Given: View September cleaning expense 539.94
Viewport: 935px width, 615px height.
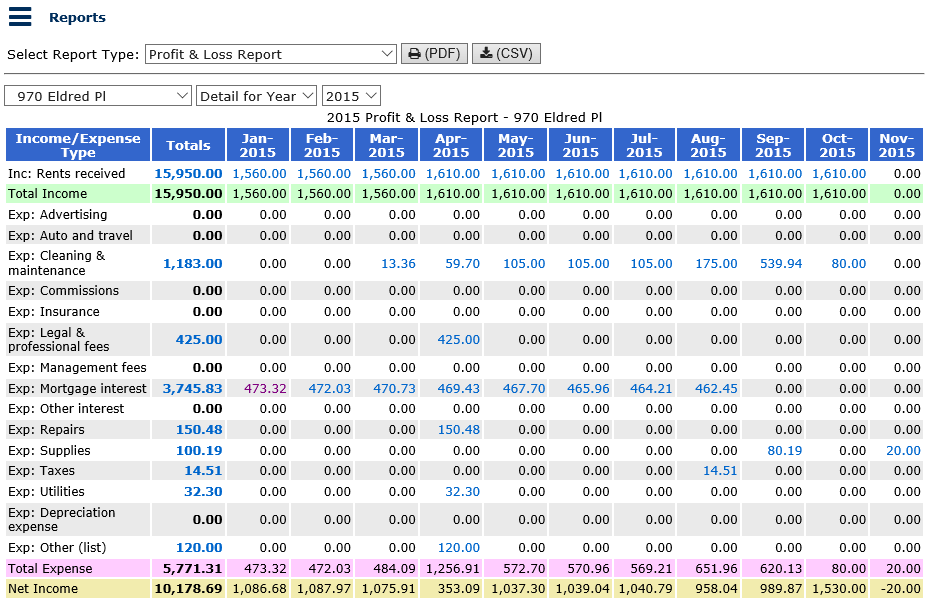Looking at the screenshot, I should [781, 264].
